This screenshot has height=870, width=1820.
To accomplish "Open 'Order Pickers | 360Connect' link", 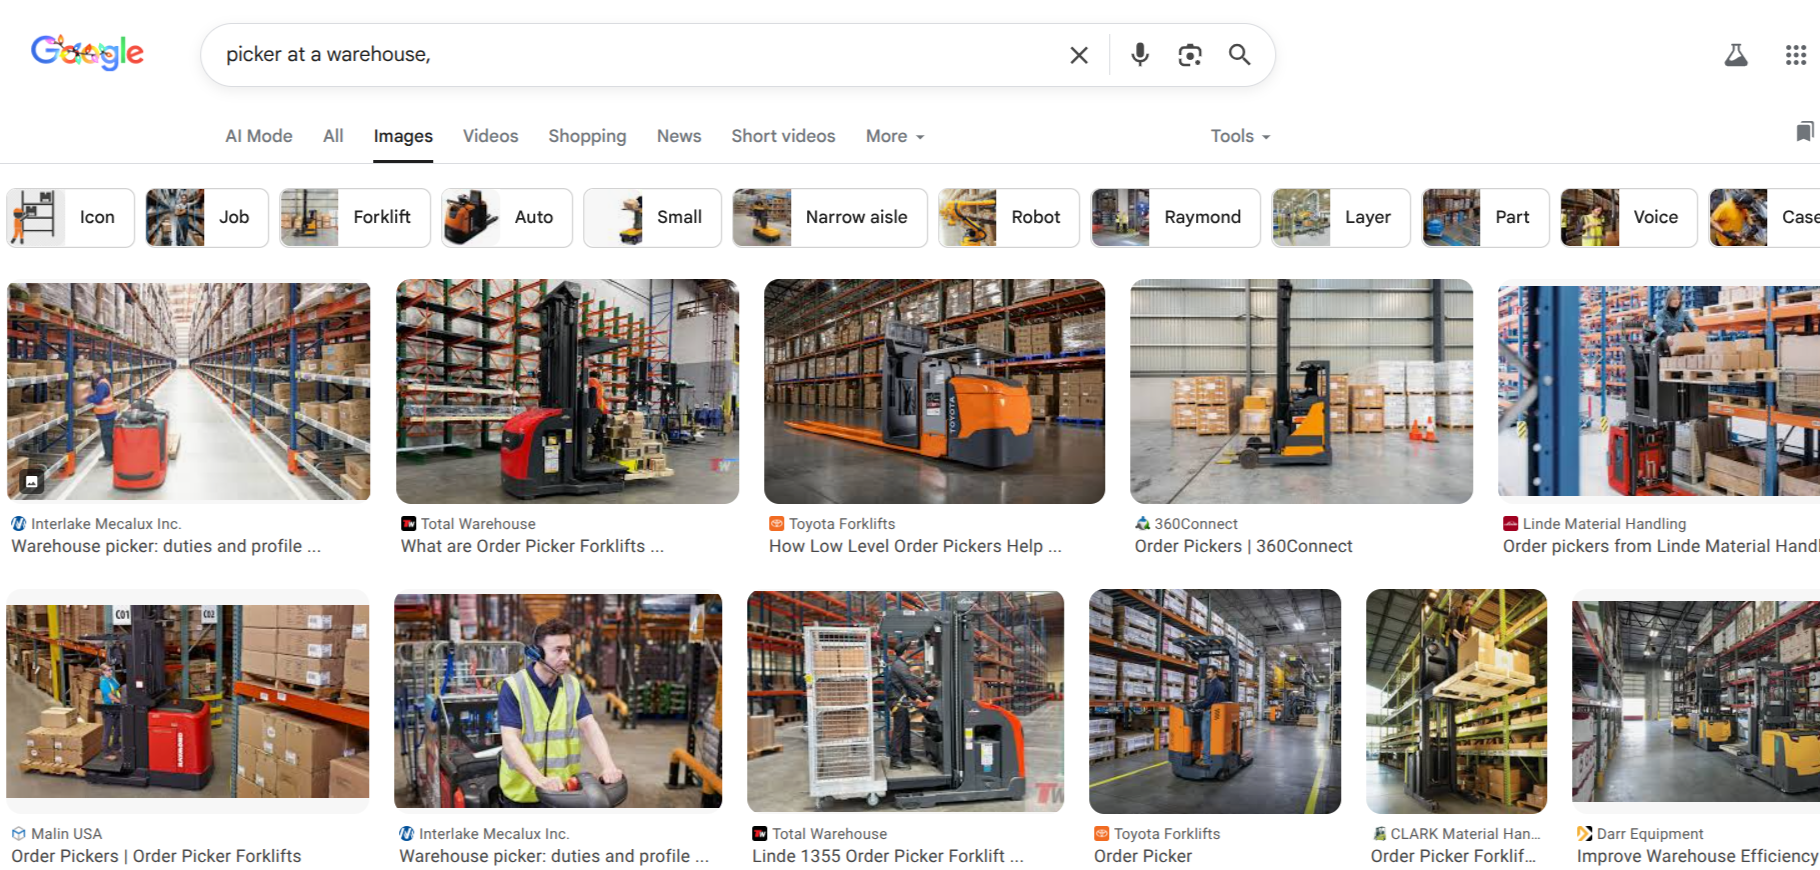I will click(1243, 546).
